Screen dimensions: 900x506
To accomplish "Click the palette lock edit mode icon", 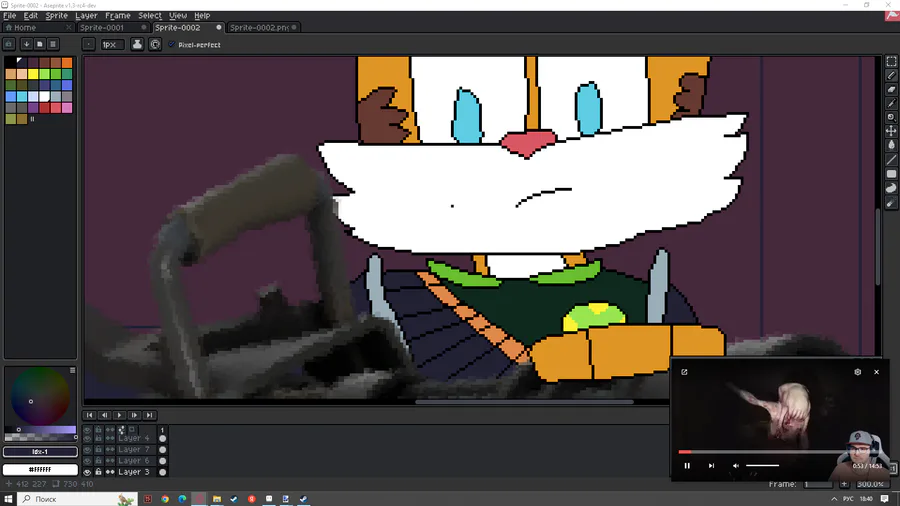I will (x=9, y=44).
